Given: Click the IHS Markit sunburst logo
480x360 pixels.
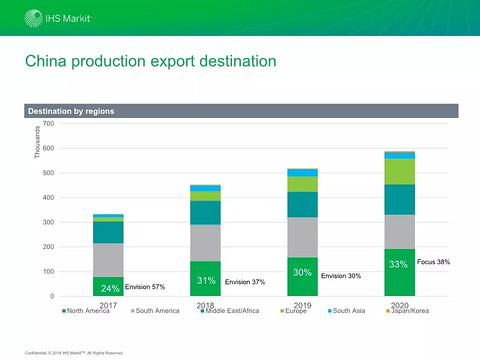Looking at the screenshot, I should (34, 18).
